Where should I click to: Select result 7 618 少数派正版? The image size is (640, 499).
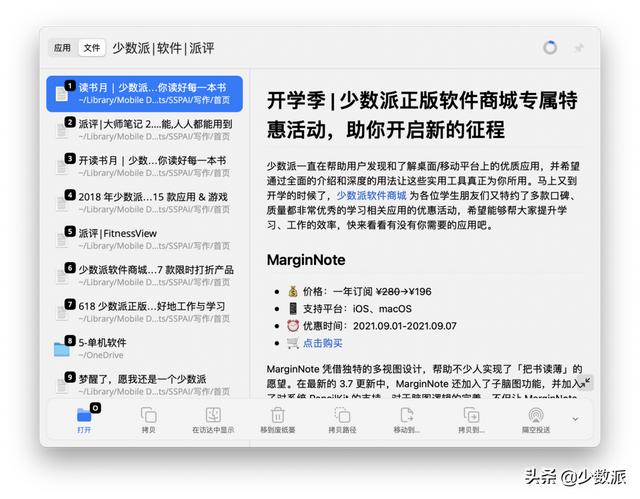[x=144, y=312]
